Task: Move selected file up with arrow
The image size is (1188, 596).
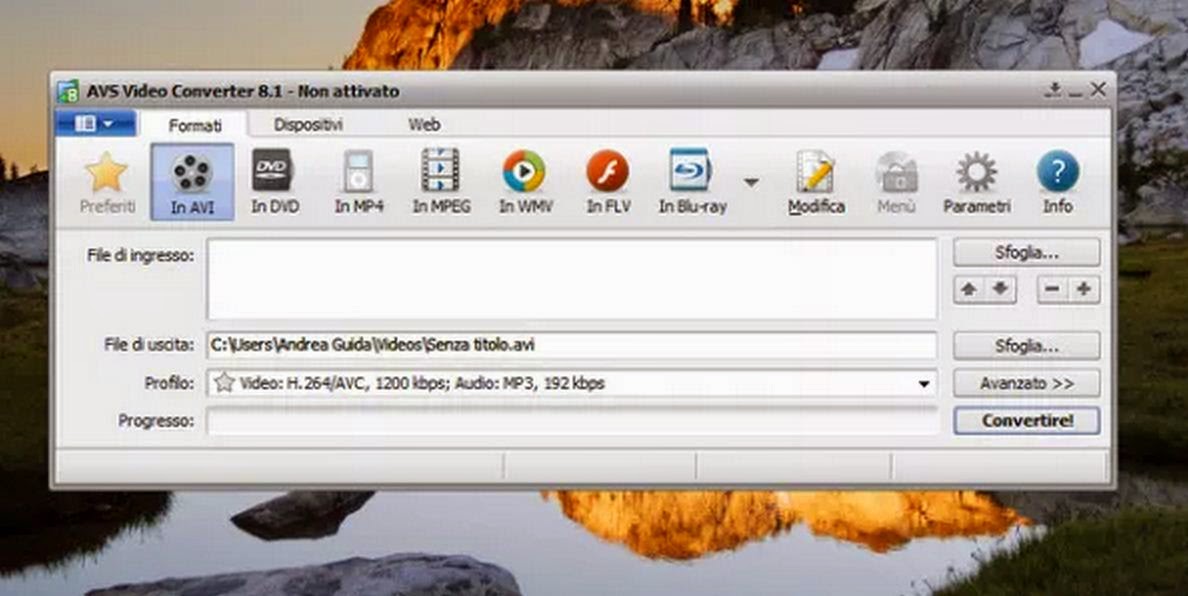Action: pyautogui.click(x=969, y=289)
